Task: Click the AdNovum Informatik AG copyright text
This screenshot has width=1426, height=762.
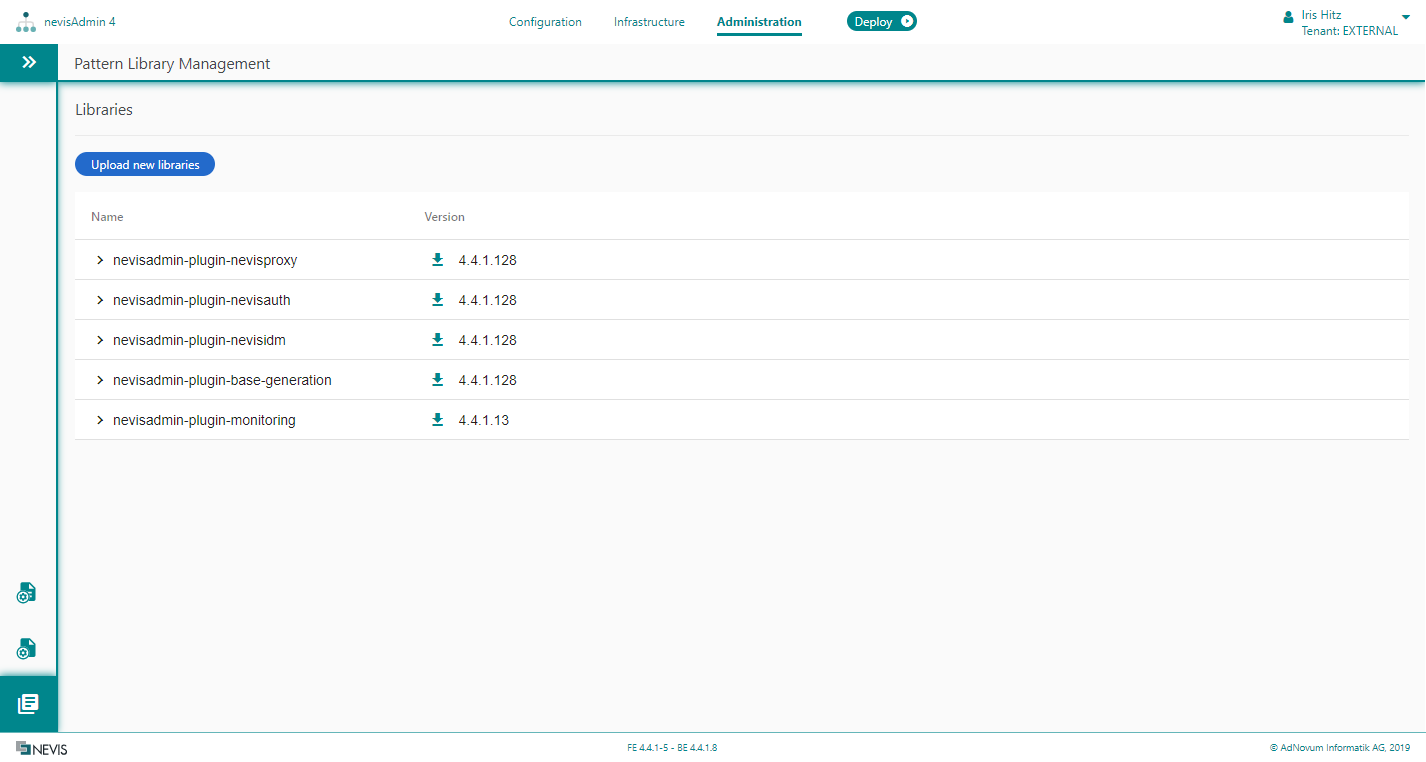Action: point(1340,748)
